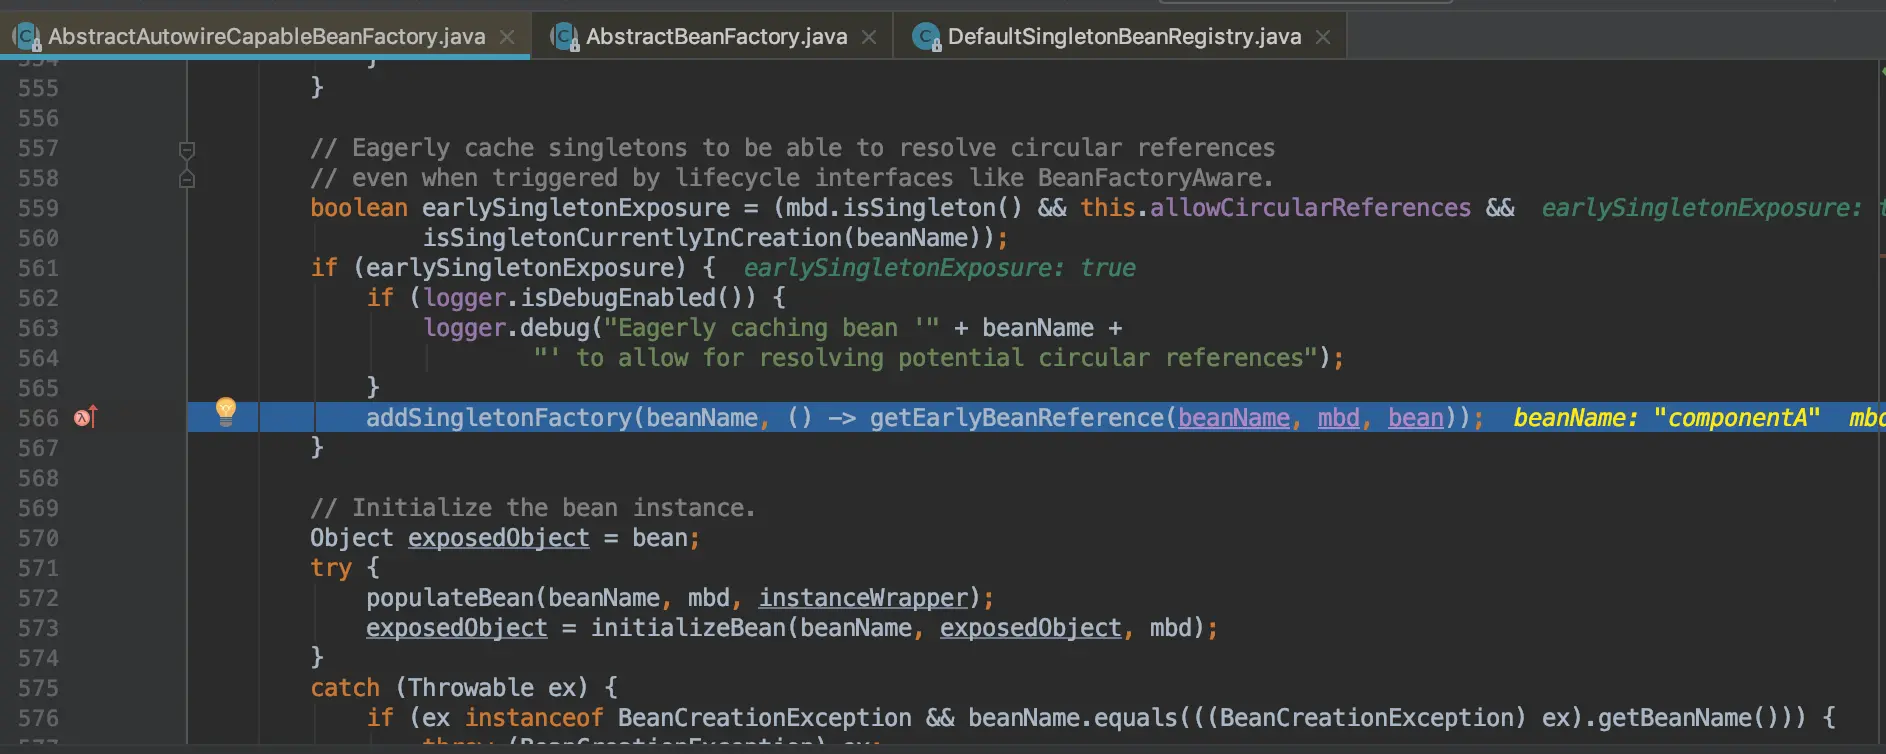This screenshot has height=754, width=1886.
Task: Click the class icon on DefaultSingletonBeanRegistry.java tab
Action: 927,37
